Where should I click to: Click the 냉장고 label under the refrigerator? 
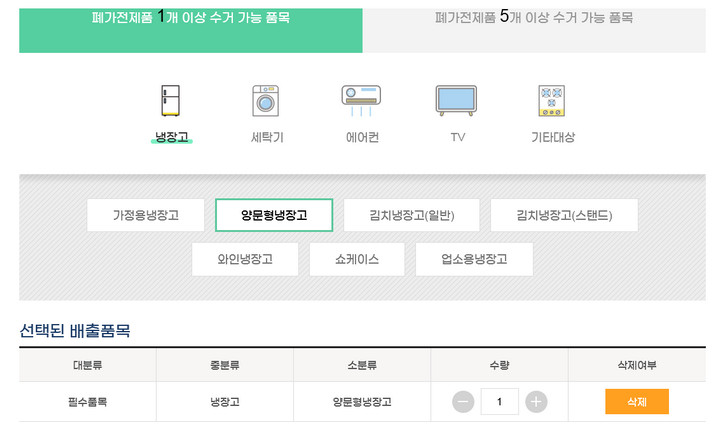point(172,137)
